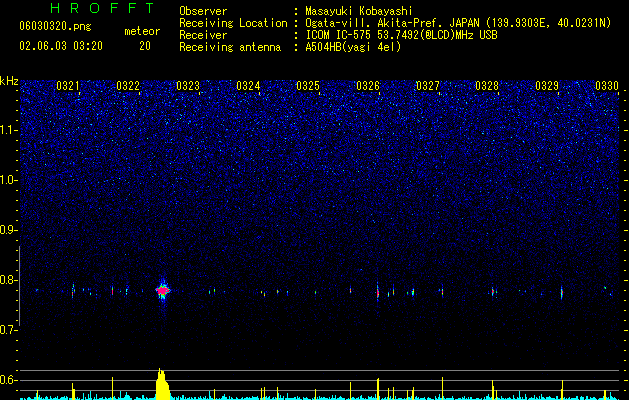Click the 1.0 kHz axis label

(x=9, y=180)
